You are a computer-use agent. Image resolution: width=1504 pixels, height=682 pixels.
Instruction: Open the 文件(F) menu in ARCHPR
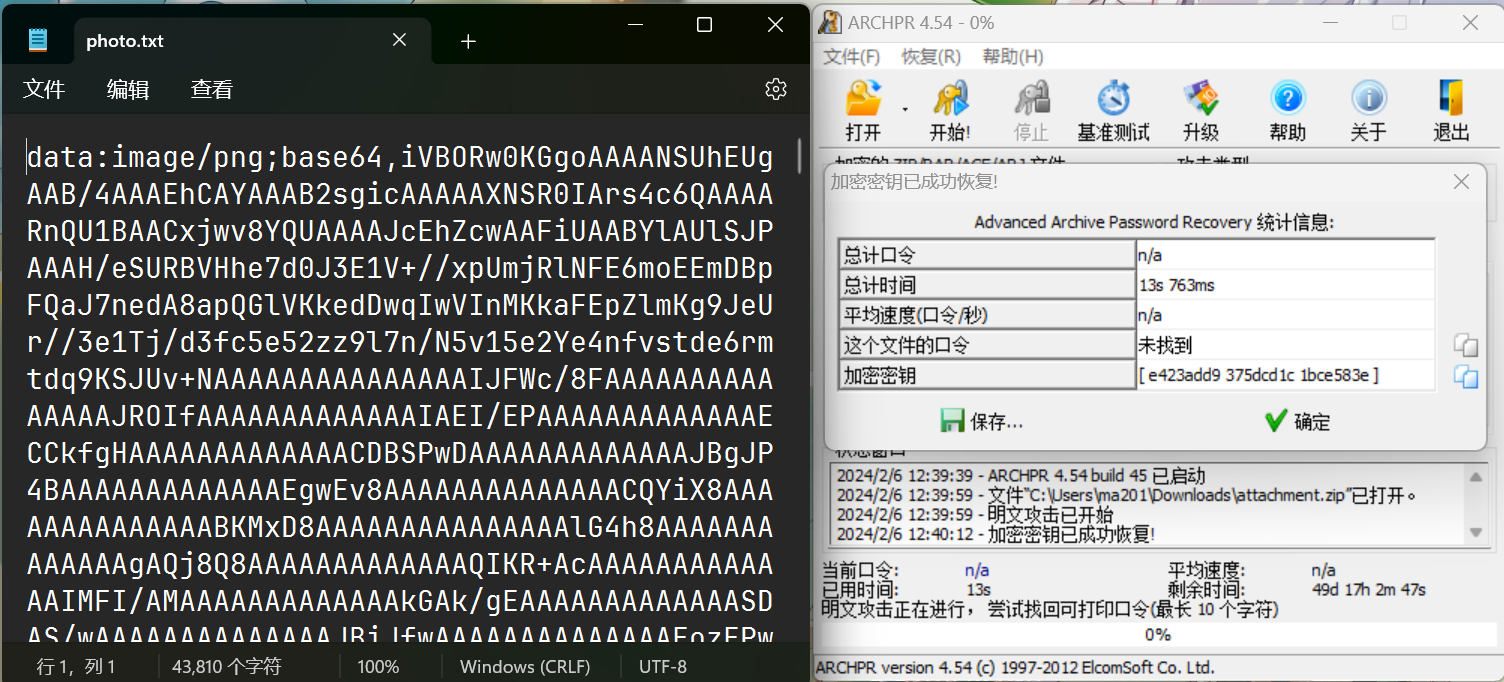[x=851, y=57]
